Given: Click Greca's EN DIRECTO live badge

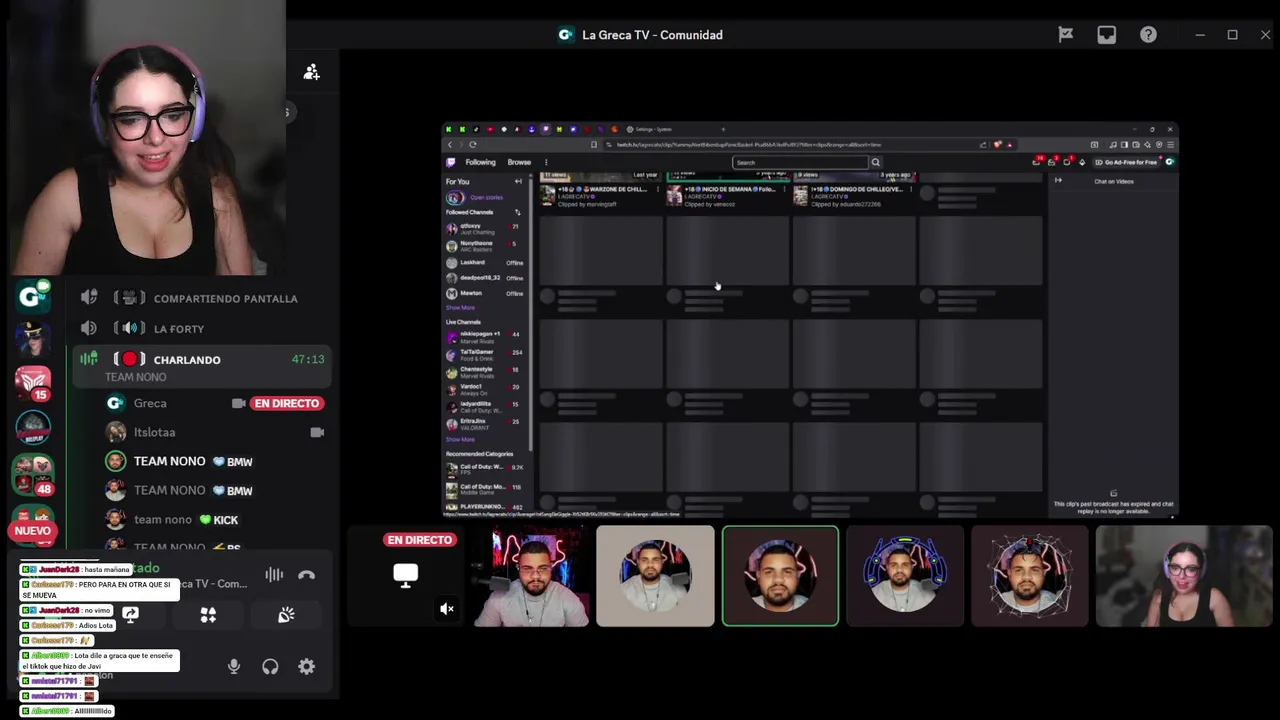Looking at the screenshot, I should pyautogui.click(x=286, y=403).
